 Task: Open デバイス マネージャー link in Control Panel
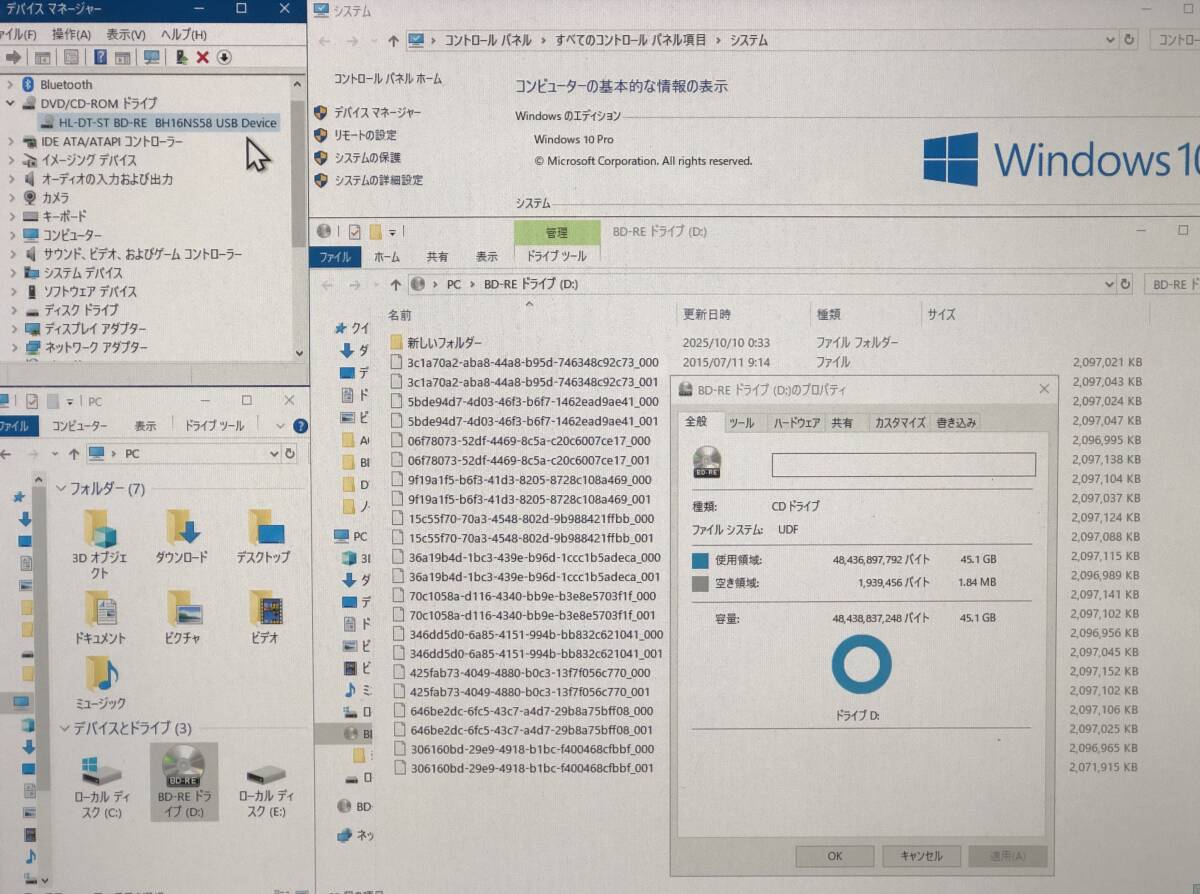pos(377,113)
